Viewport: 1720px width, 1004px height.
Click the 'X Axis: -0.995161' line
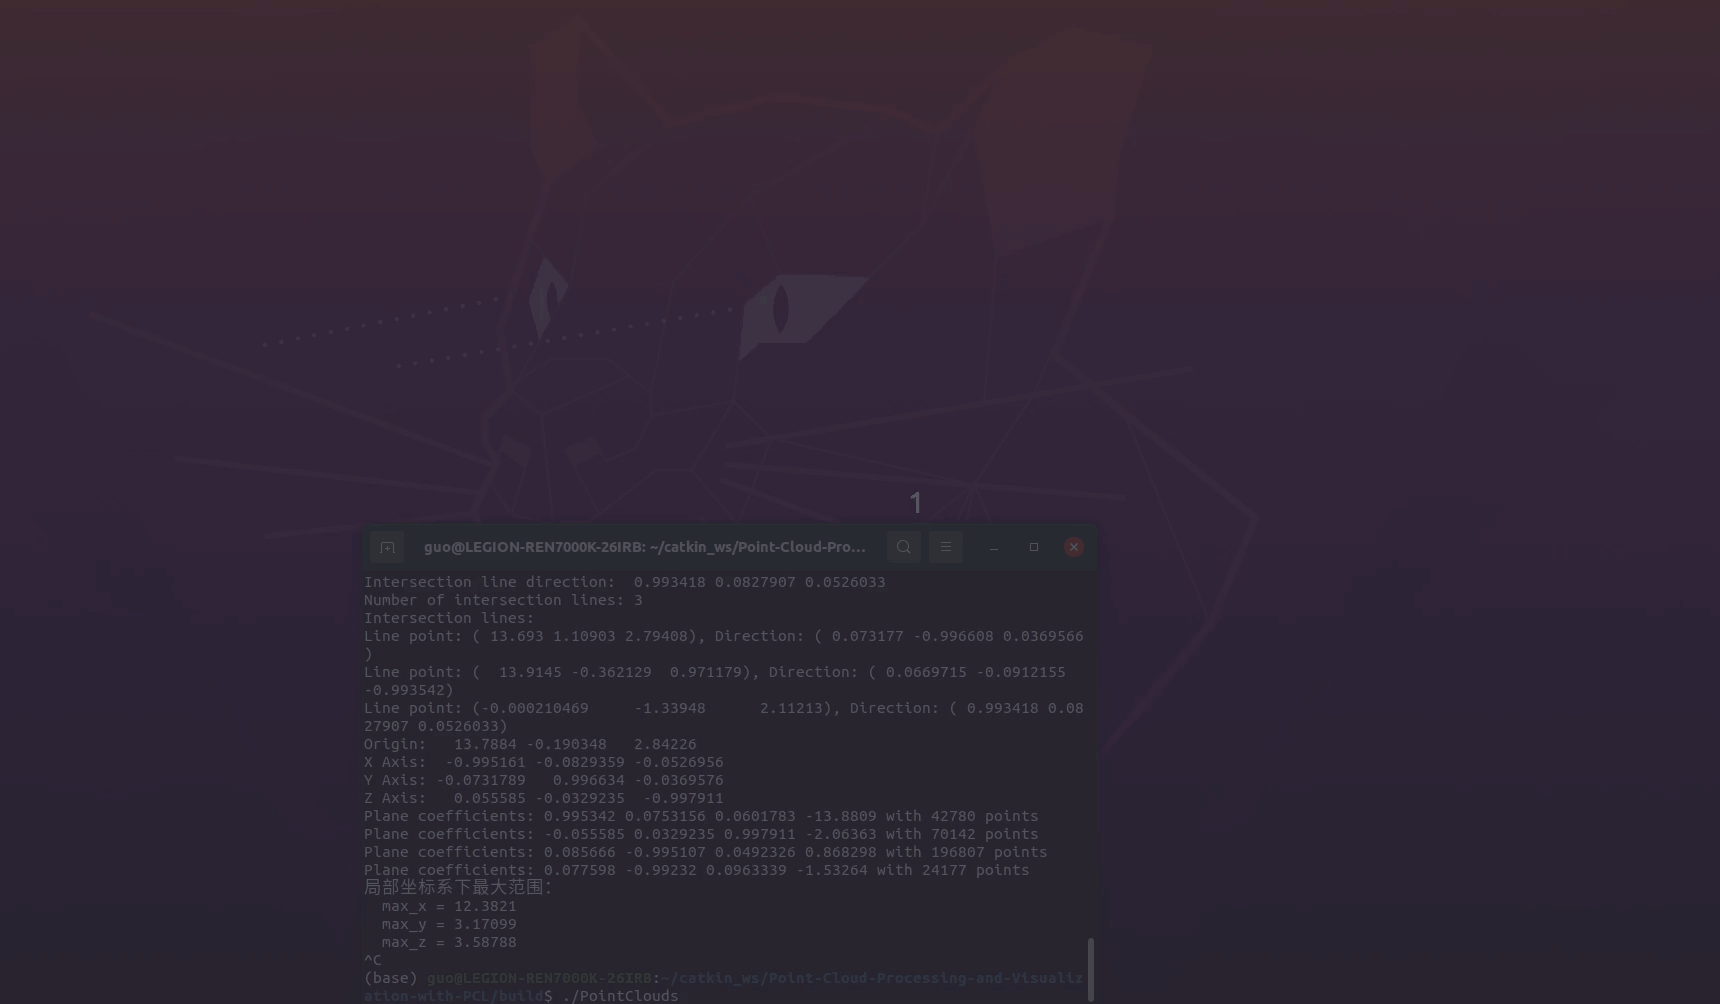coord(543,762)
